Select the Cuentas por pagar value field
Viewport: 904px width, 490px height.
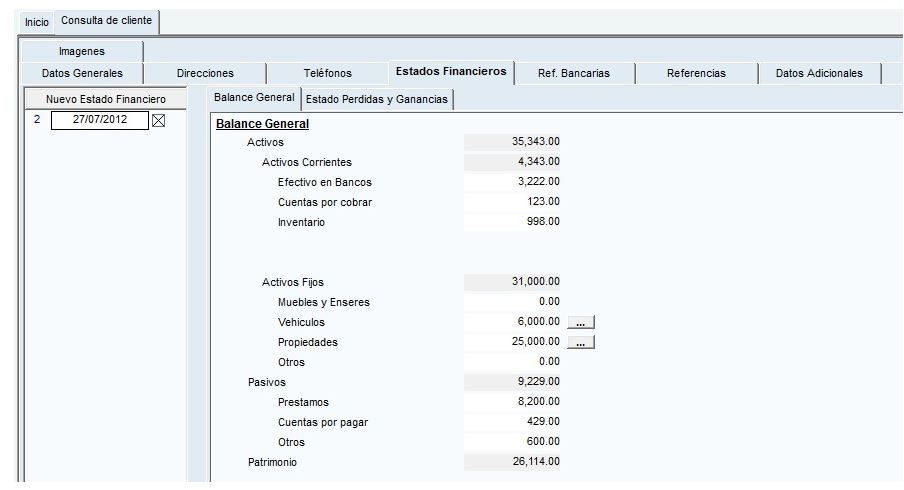pyautogui.click(x=514, y=422)
